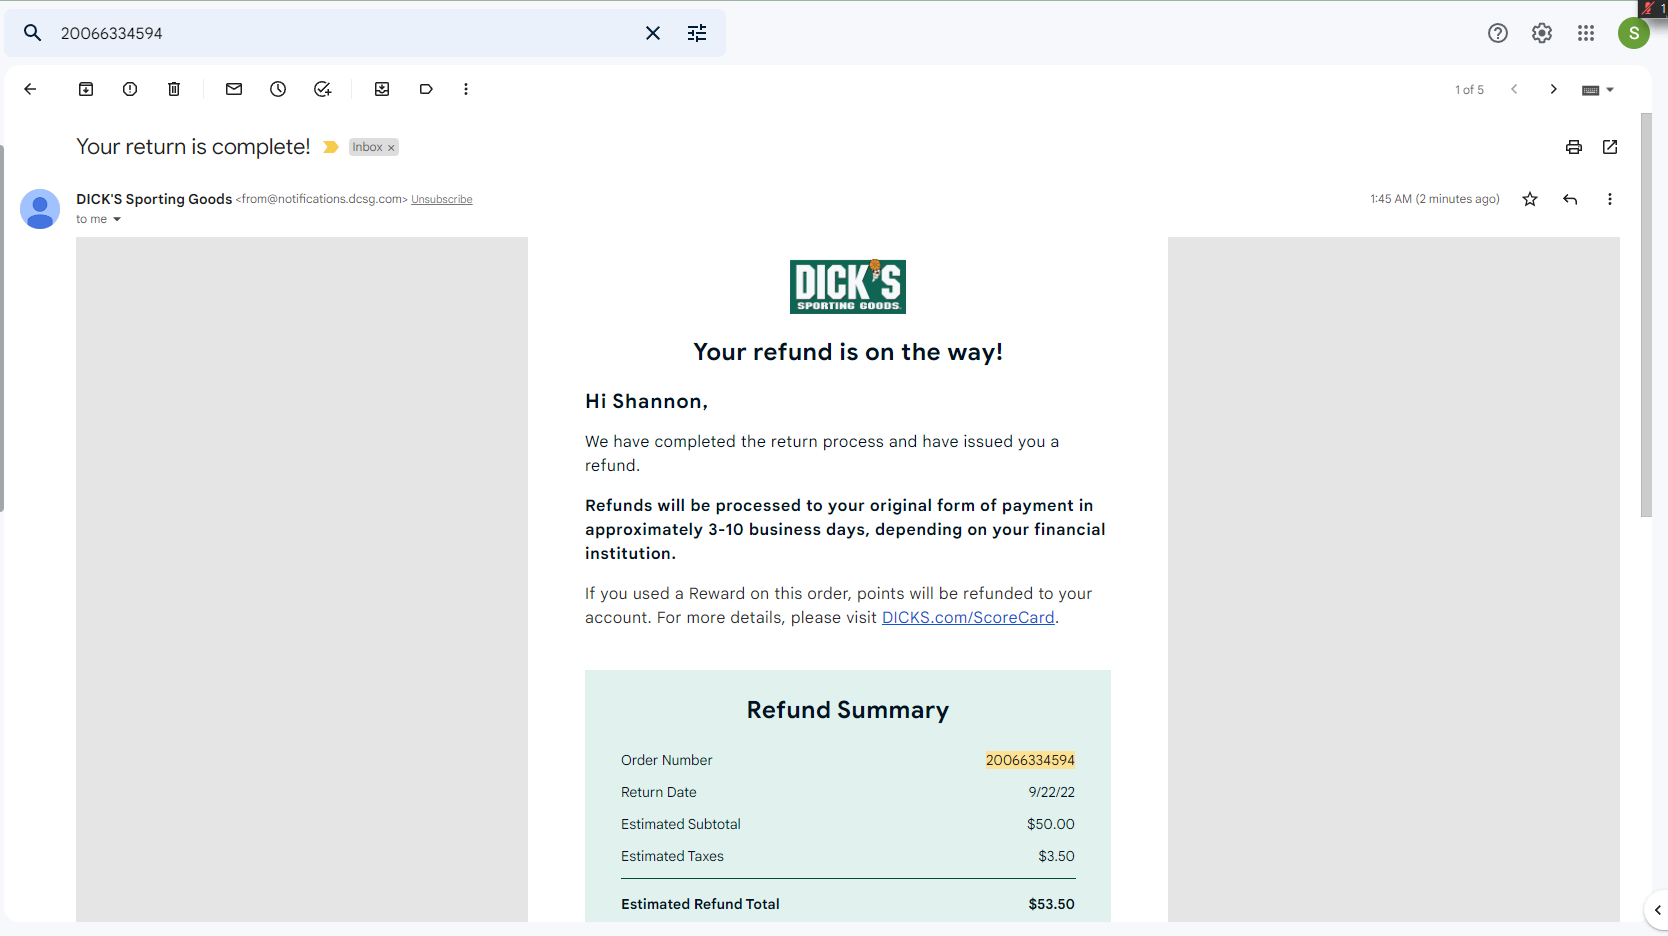Click the '1:45 AM (2 minutes ago)' timestamp
1668x936 pixels.
1435,199
